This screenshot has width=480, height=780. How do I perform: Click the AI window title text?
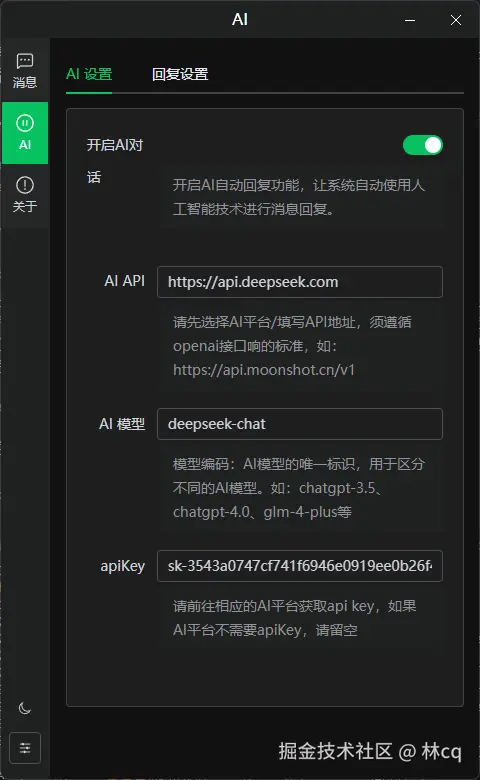pos(240,19)
